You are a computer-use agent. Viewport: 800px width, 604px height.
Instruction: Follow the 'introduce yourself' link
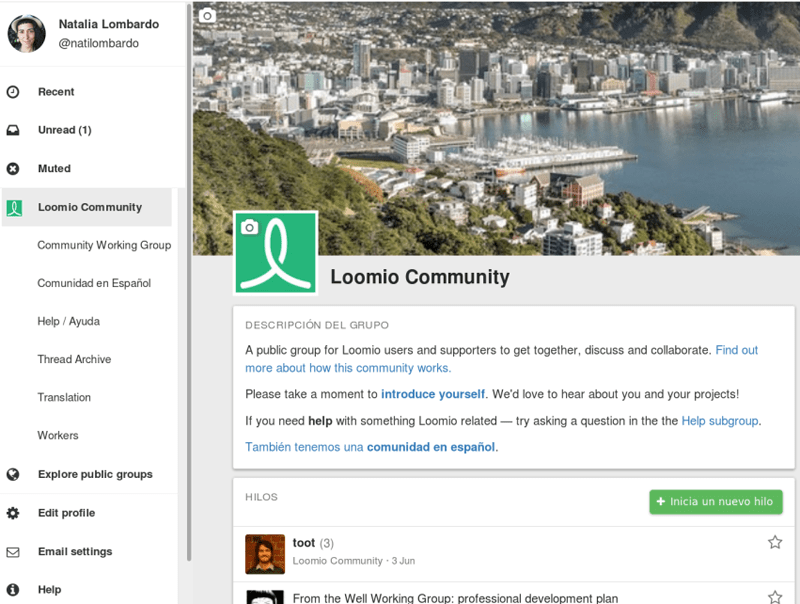tap(433, 394)
